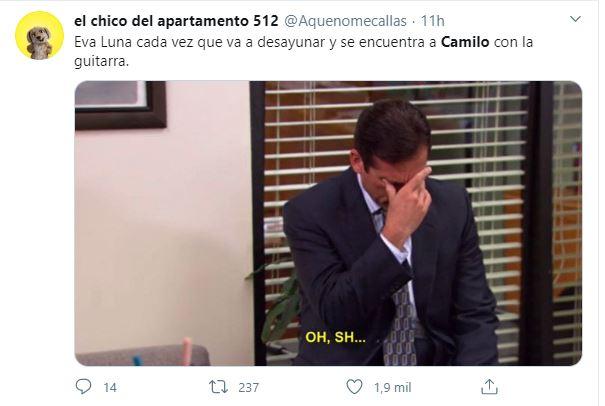Open the dog profile avatar
This screenshot has width=605, height=406.
click(39, 36)
